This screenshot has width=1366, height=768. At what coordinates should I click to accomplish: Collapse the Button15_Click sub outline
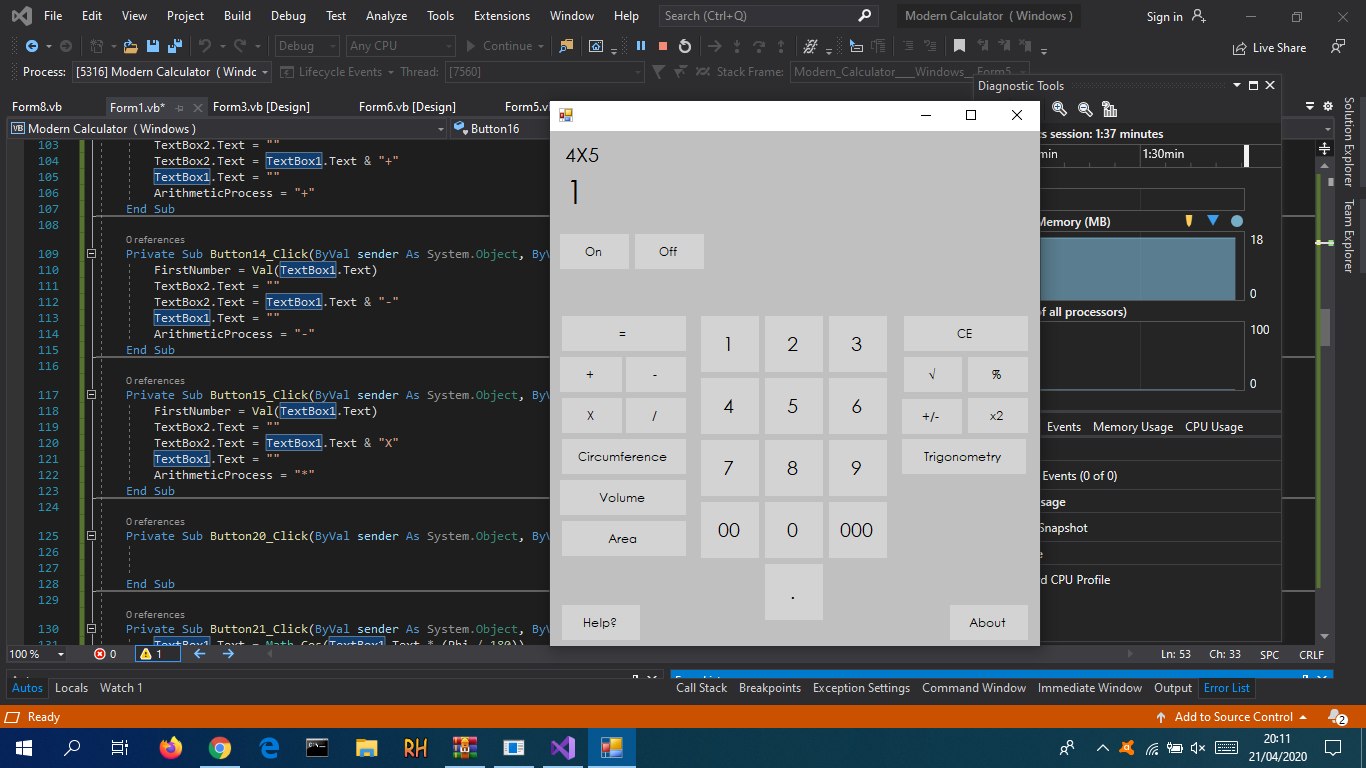tap(91, 395)
